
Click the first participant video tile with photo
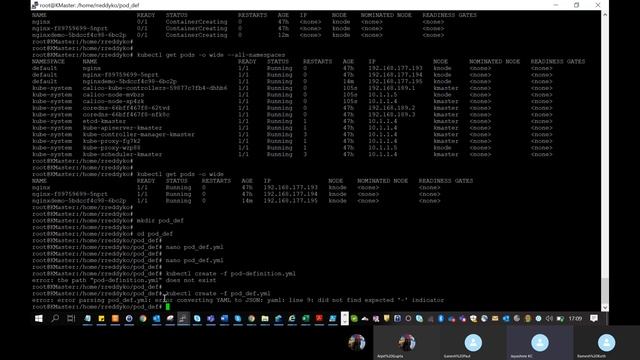tap(407, 343)
